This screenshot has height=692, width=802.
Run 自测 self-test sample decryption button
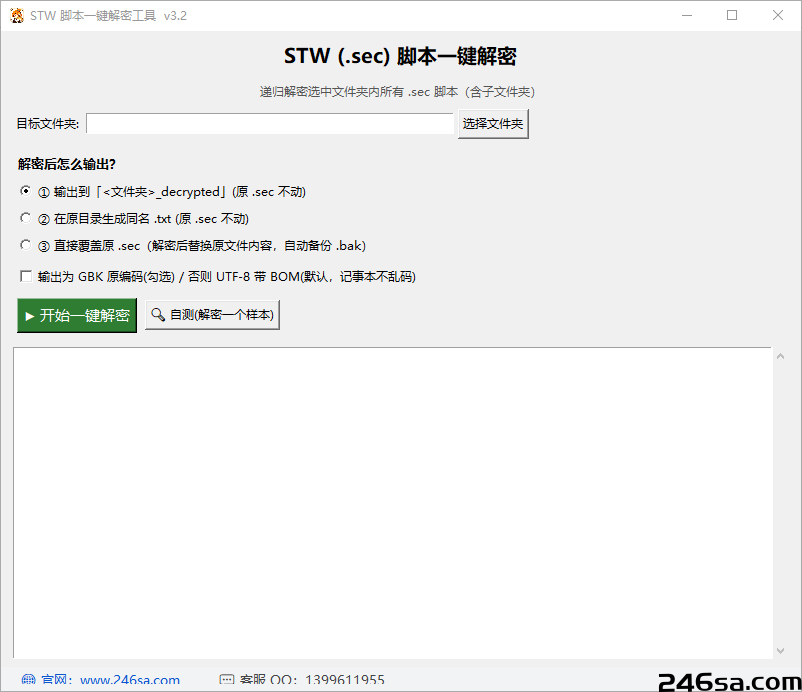(212, 315)
